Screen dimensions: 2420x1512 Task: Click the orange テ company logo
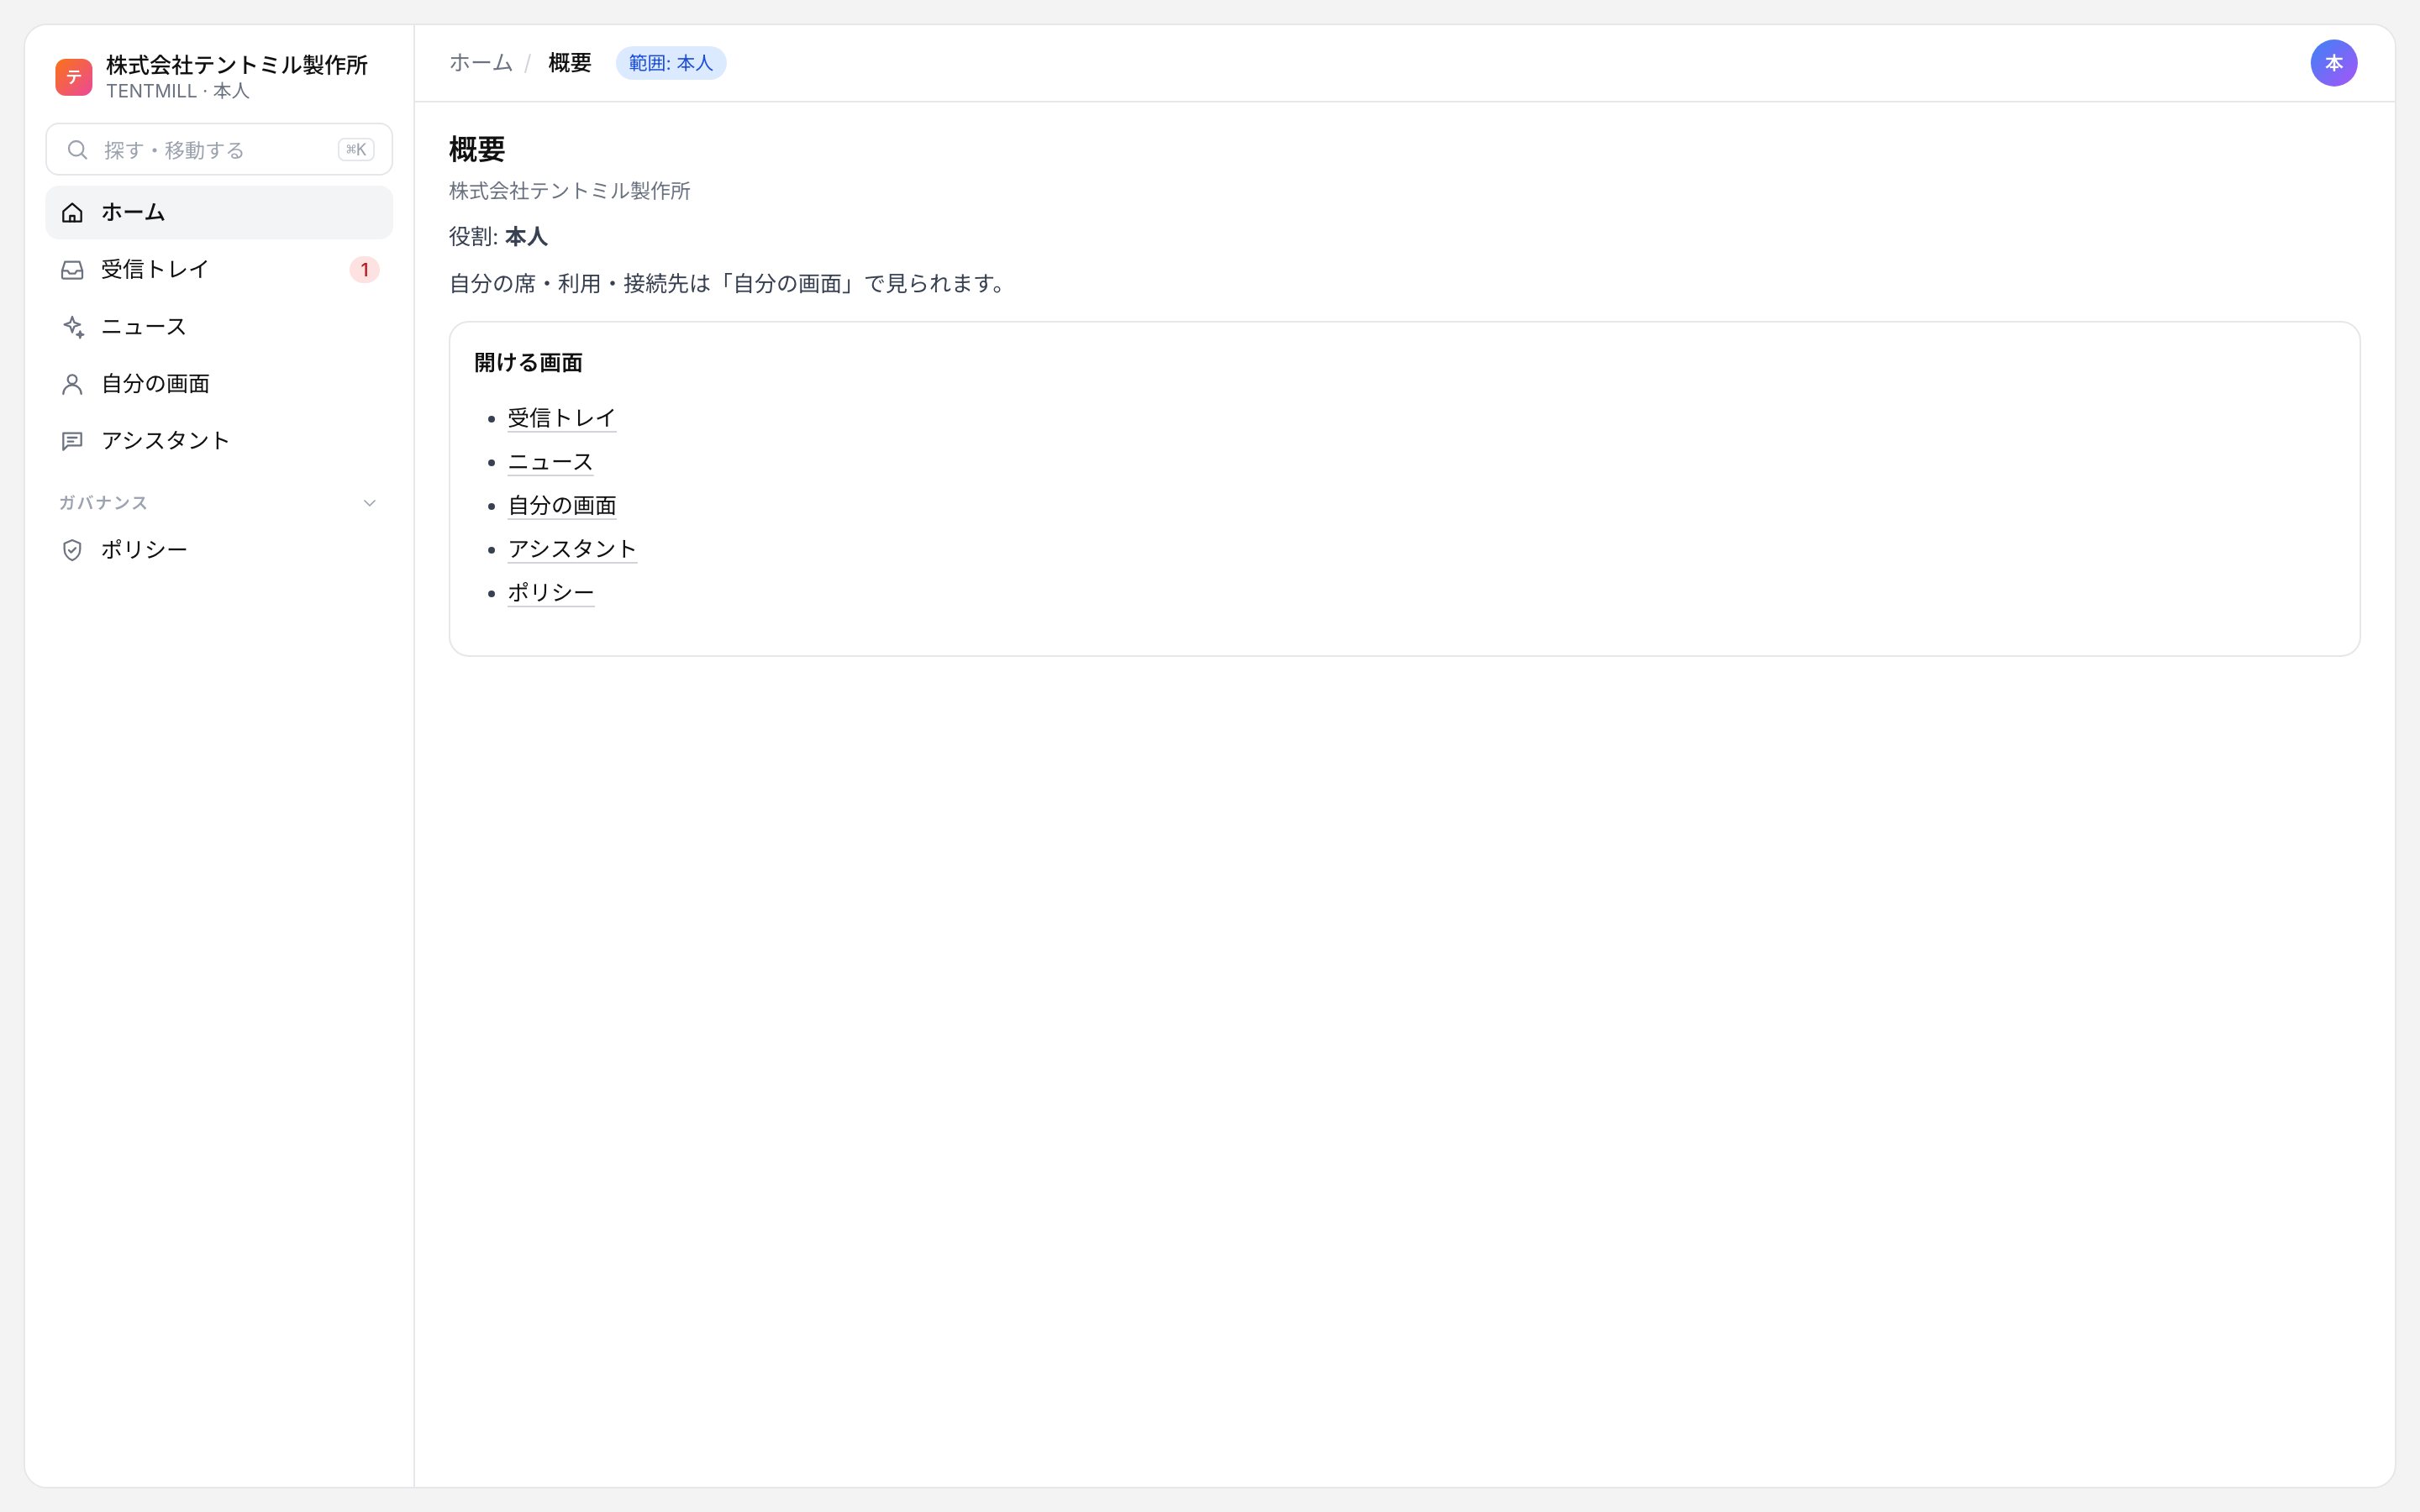click(x=74, y=77)
